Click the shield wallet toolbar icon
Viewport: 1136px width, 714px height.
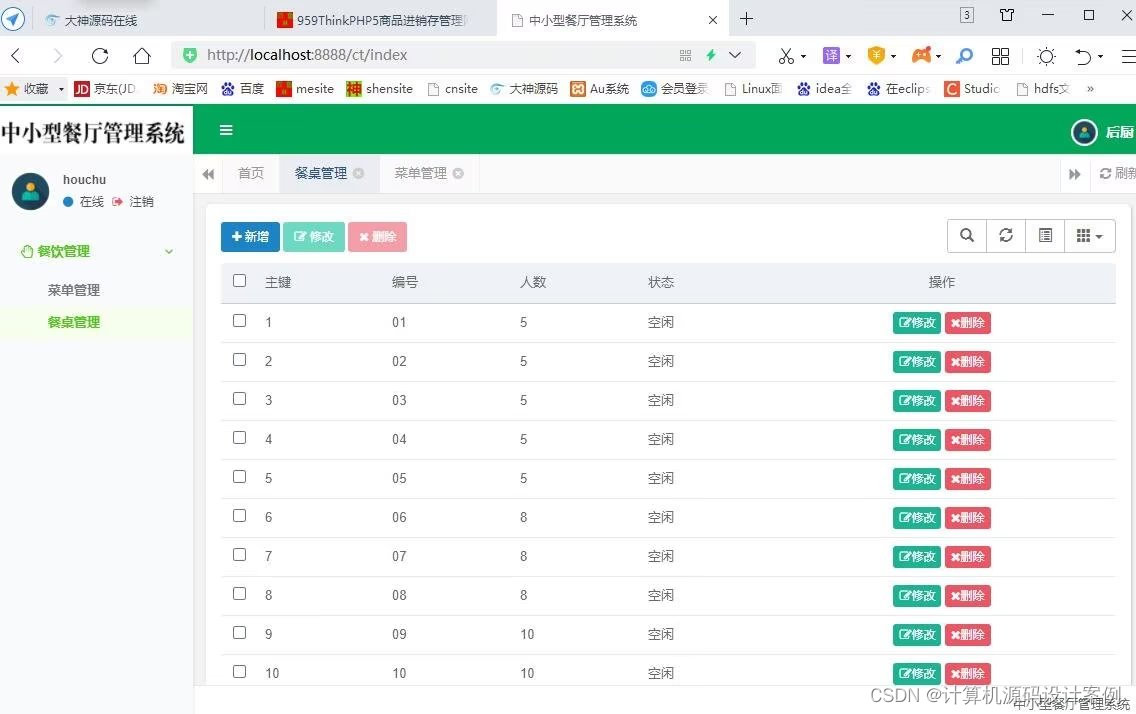876,55
